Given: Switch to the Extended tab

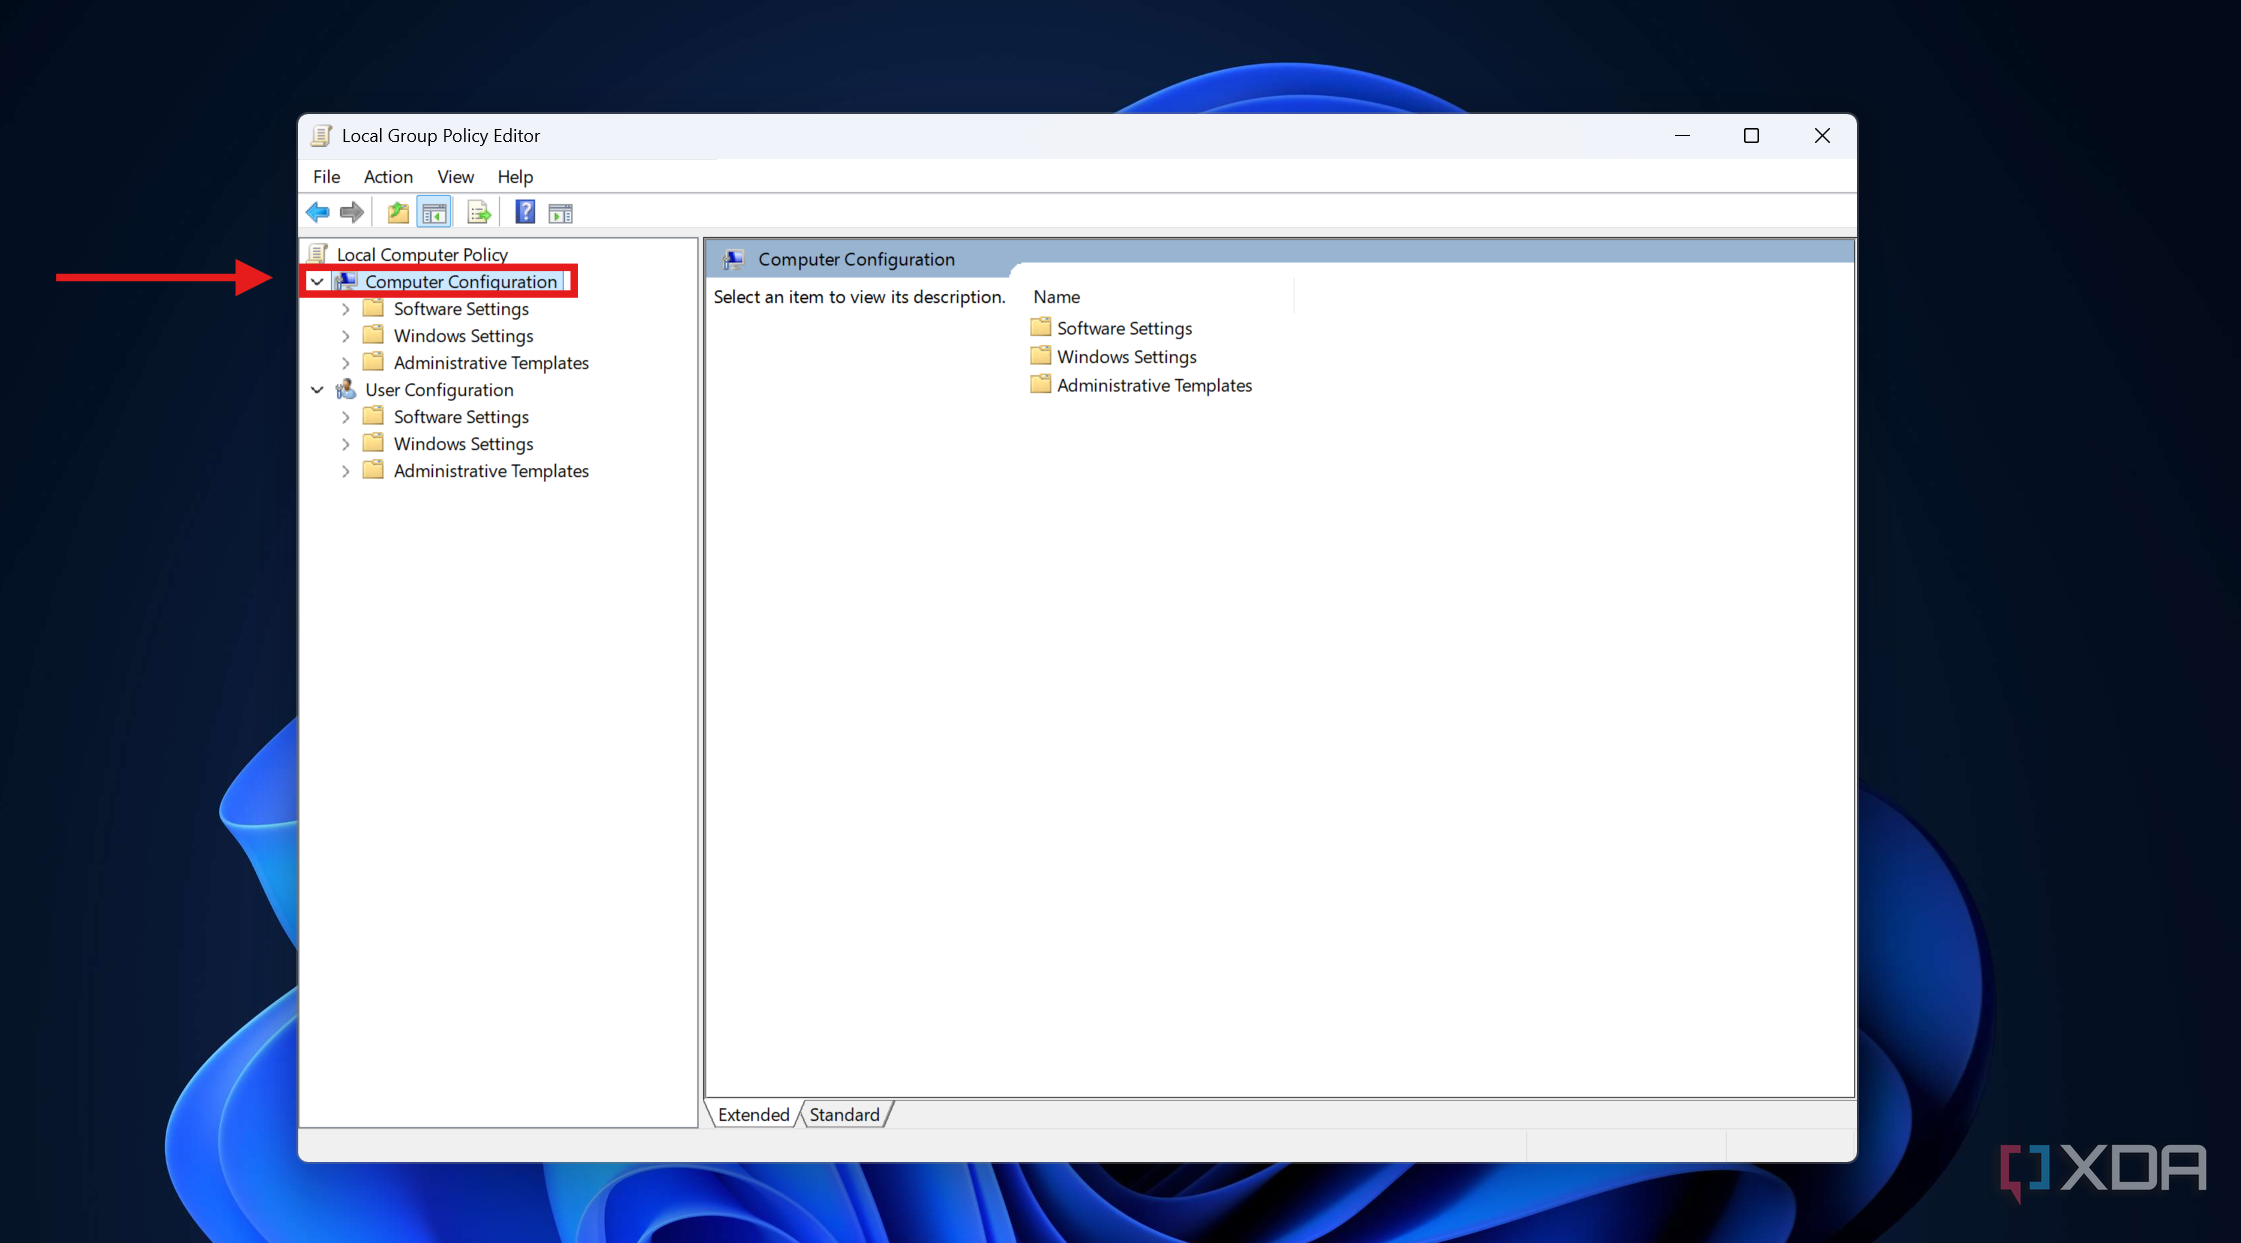Looking at the screenshot, I should coord(753,1114).
